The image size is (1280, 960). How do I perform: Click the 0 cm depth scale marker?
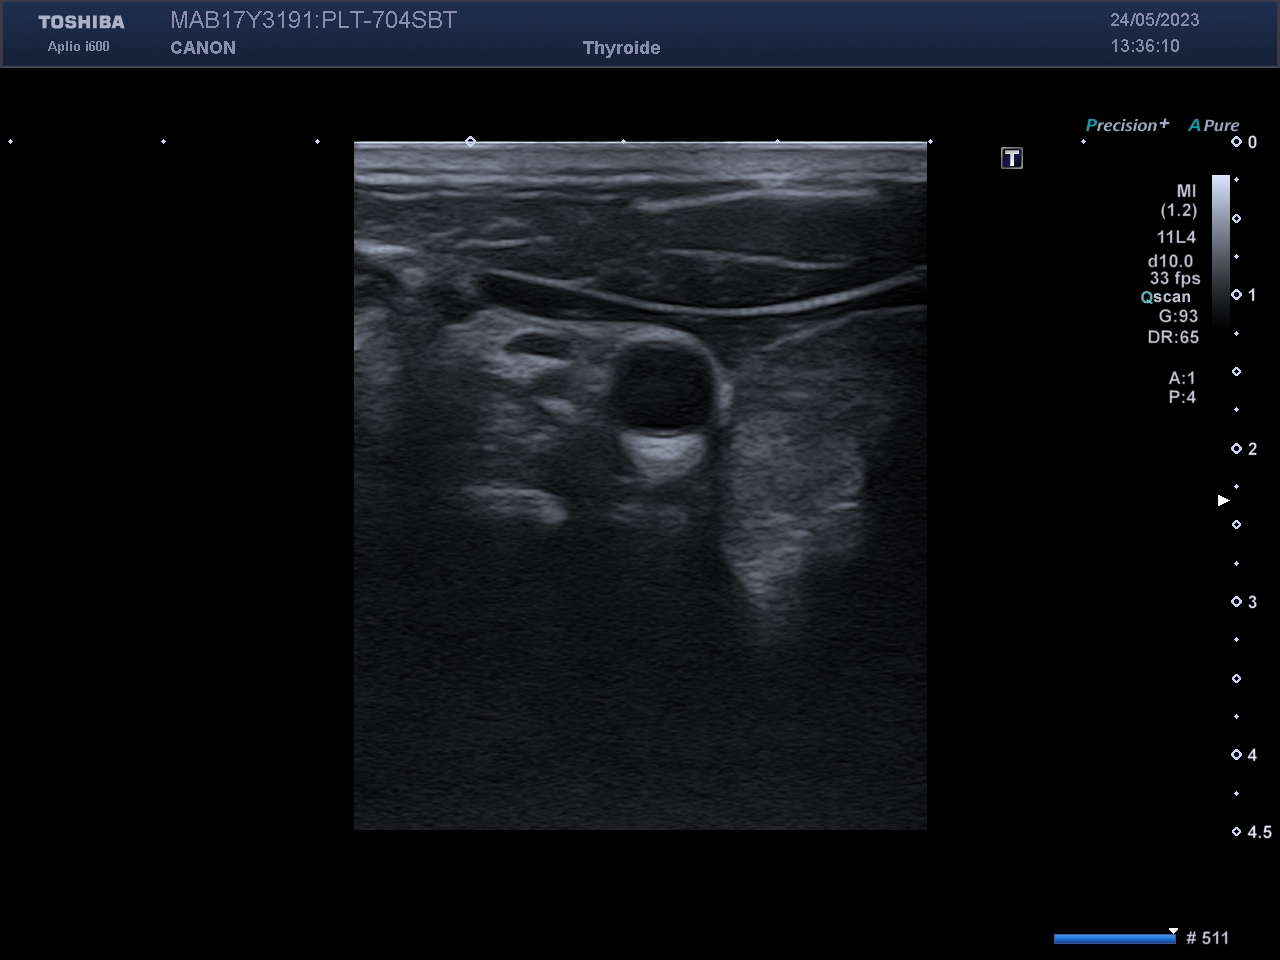[x=1237, y=142]
